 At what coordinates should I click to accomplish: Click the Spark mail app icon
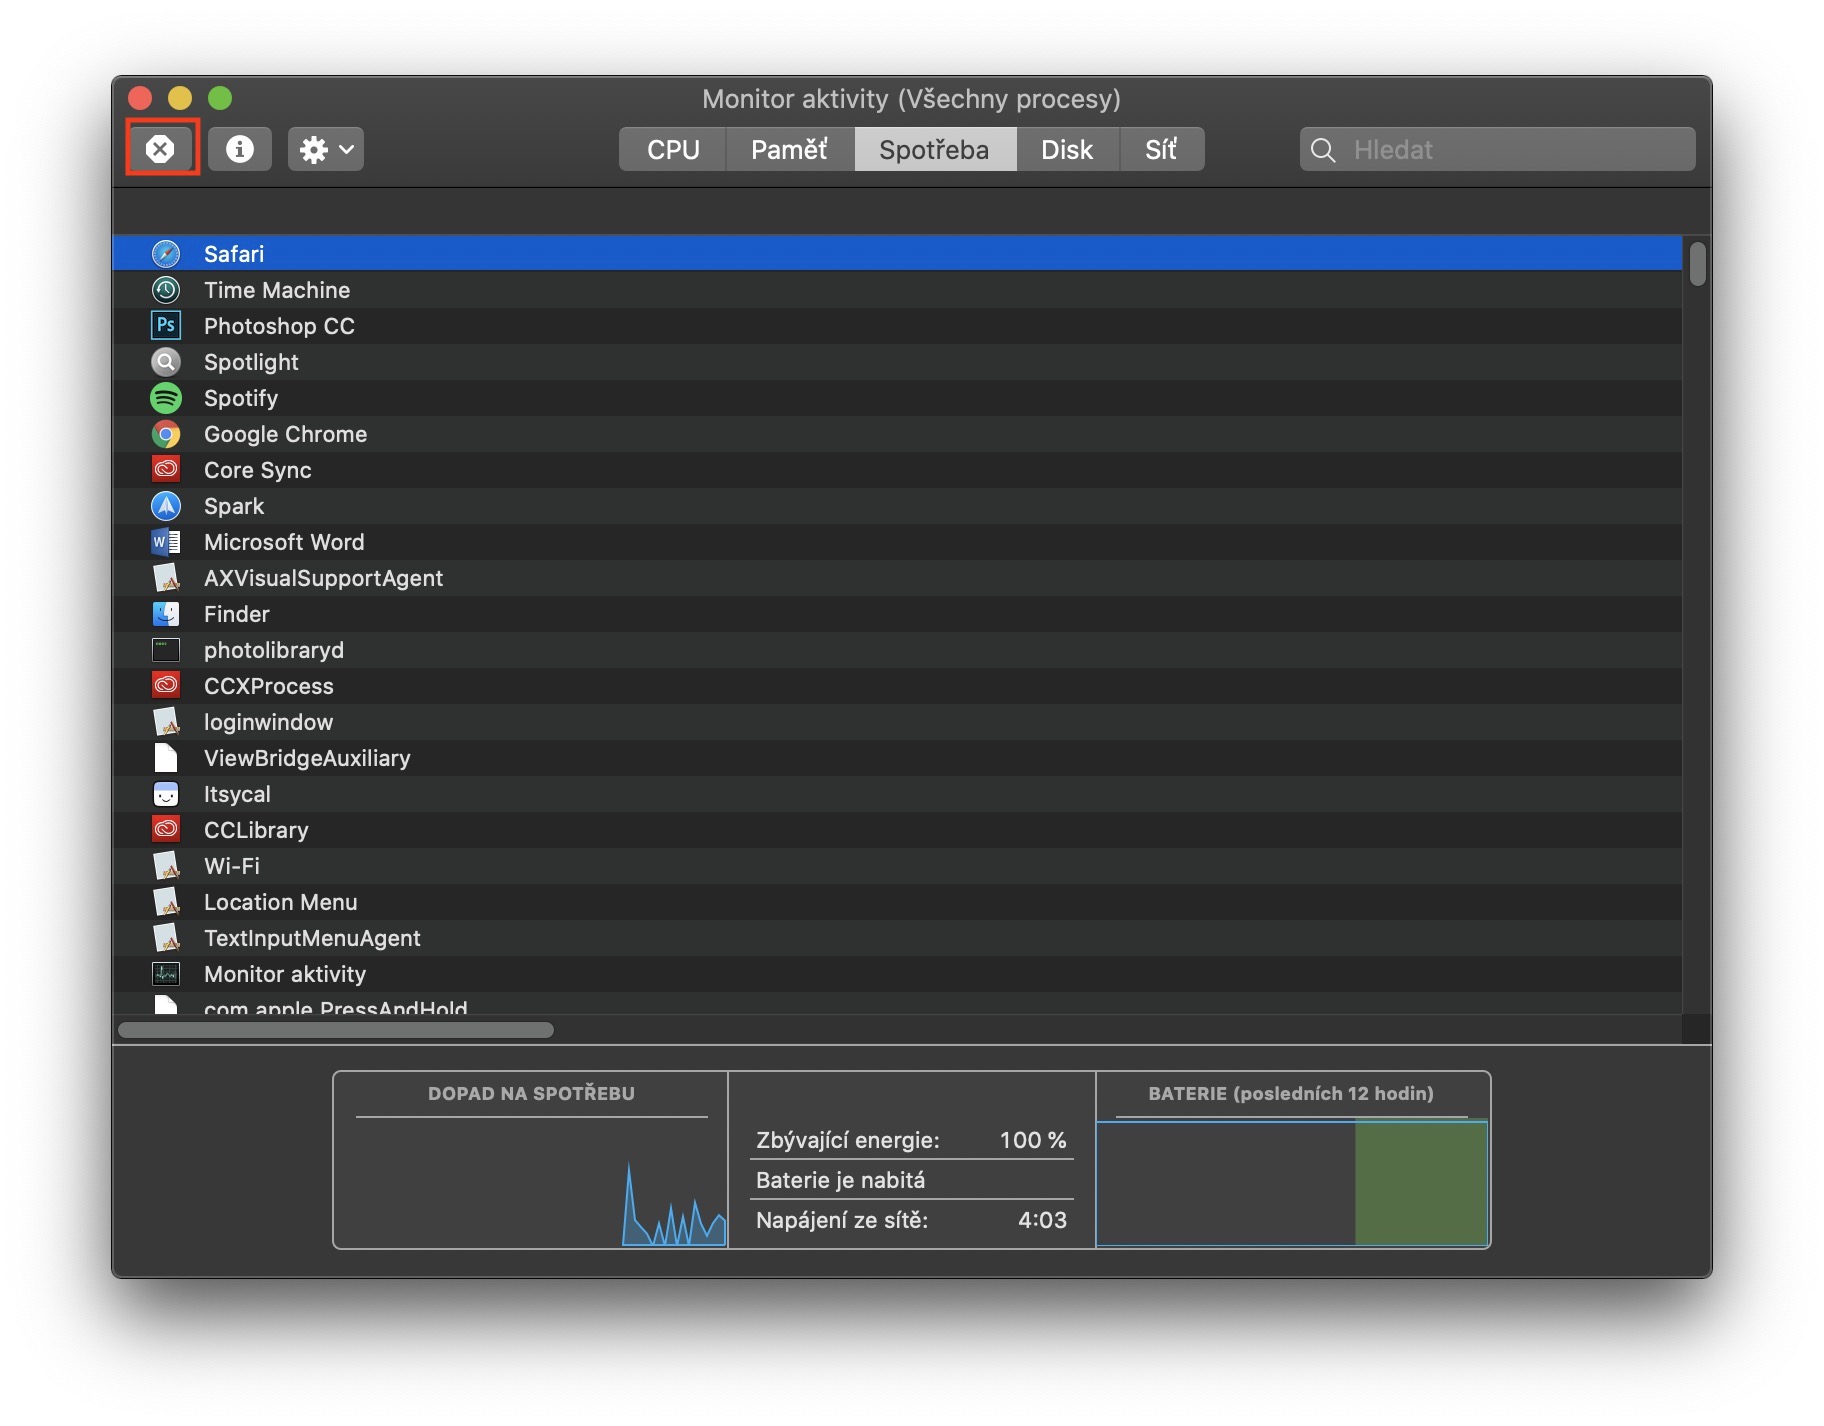tap(166, 506)
